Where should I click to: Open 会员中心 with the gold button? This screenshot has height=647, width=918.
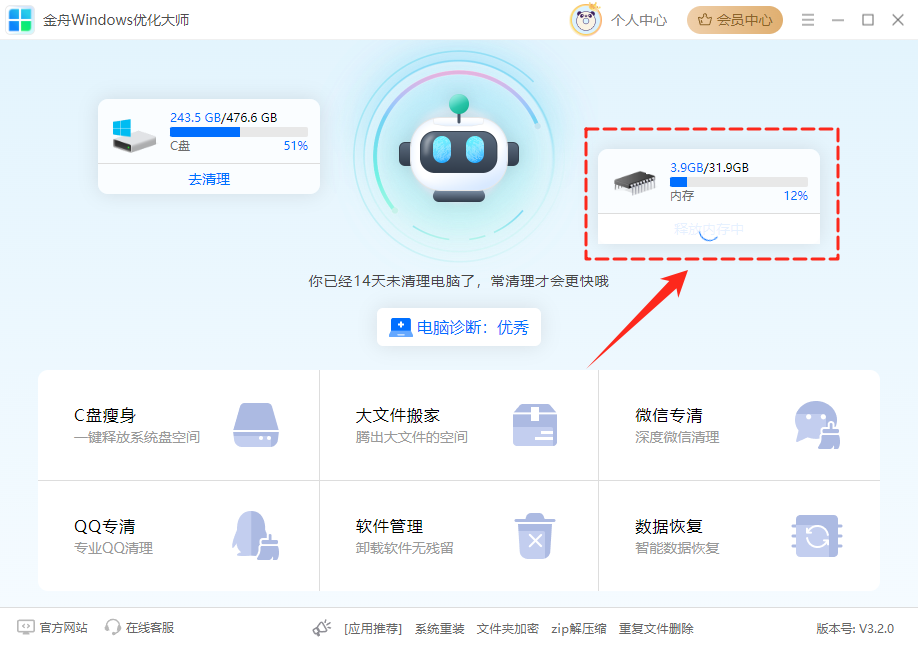[x=735, y=19]
